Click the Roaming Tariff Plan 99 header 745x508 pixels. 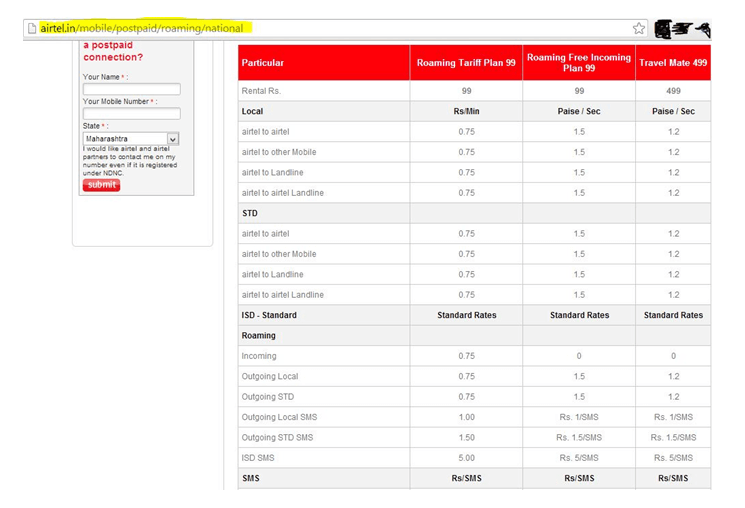click(466, 63)
